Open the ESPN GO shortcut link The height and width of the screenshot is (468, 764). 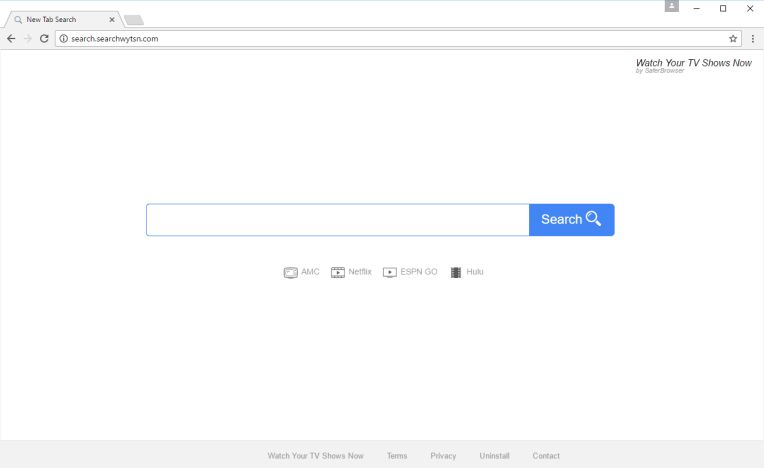pyautogui.click(x=419, y=272)
